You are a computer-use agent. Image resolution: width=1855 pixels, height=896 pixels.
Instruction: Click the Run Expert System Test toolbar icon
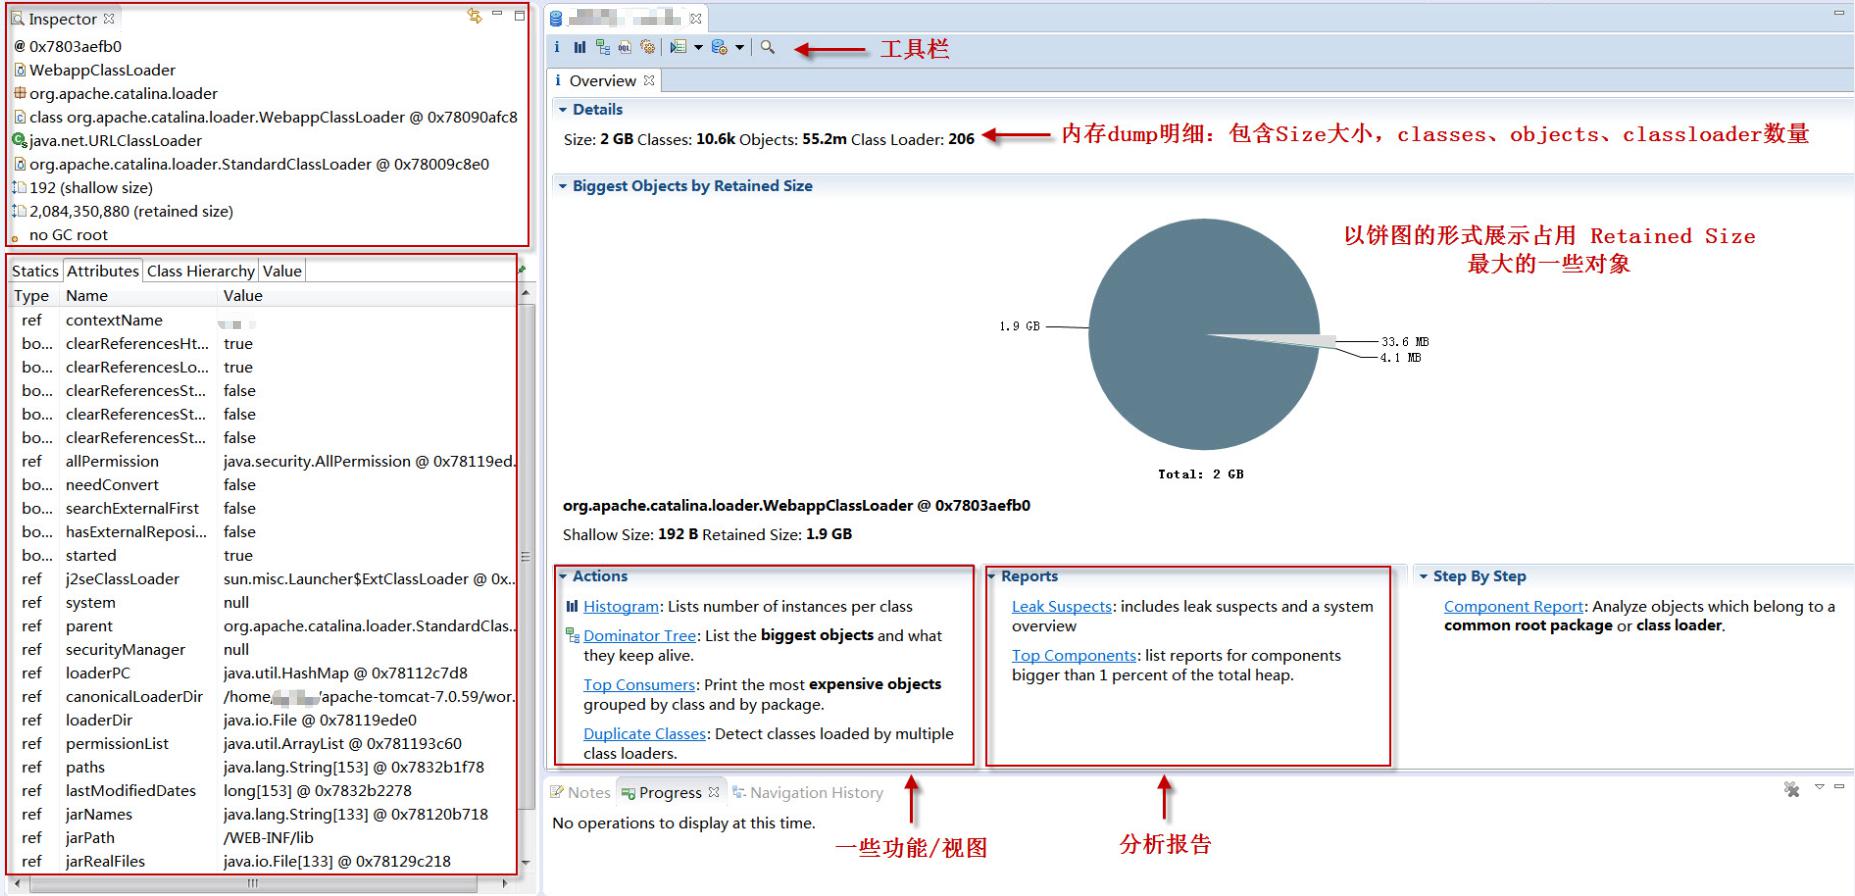tap(678, 47)
